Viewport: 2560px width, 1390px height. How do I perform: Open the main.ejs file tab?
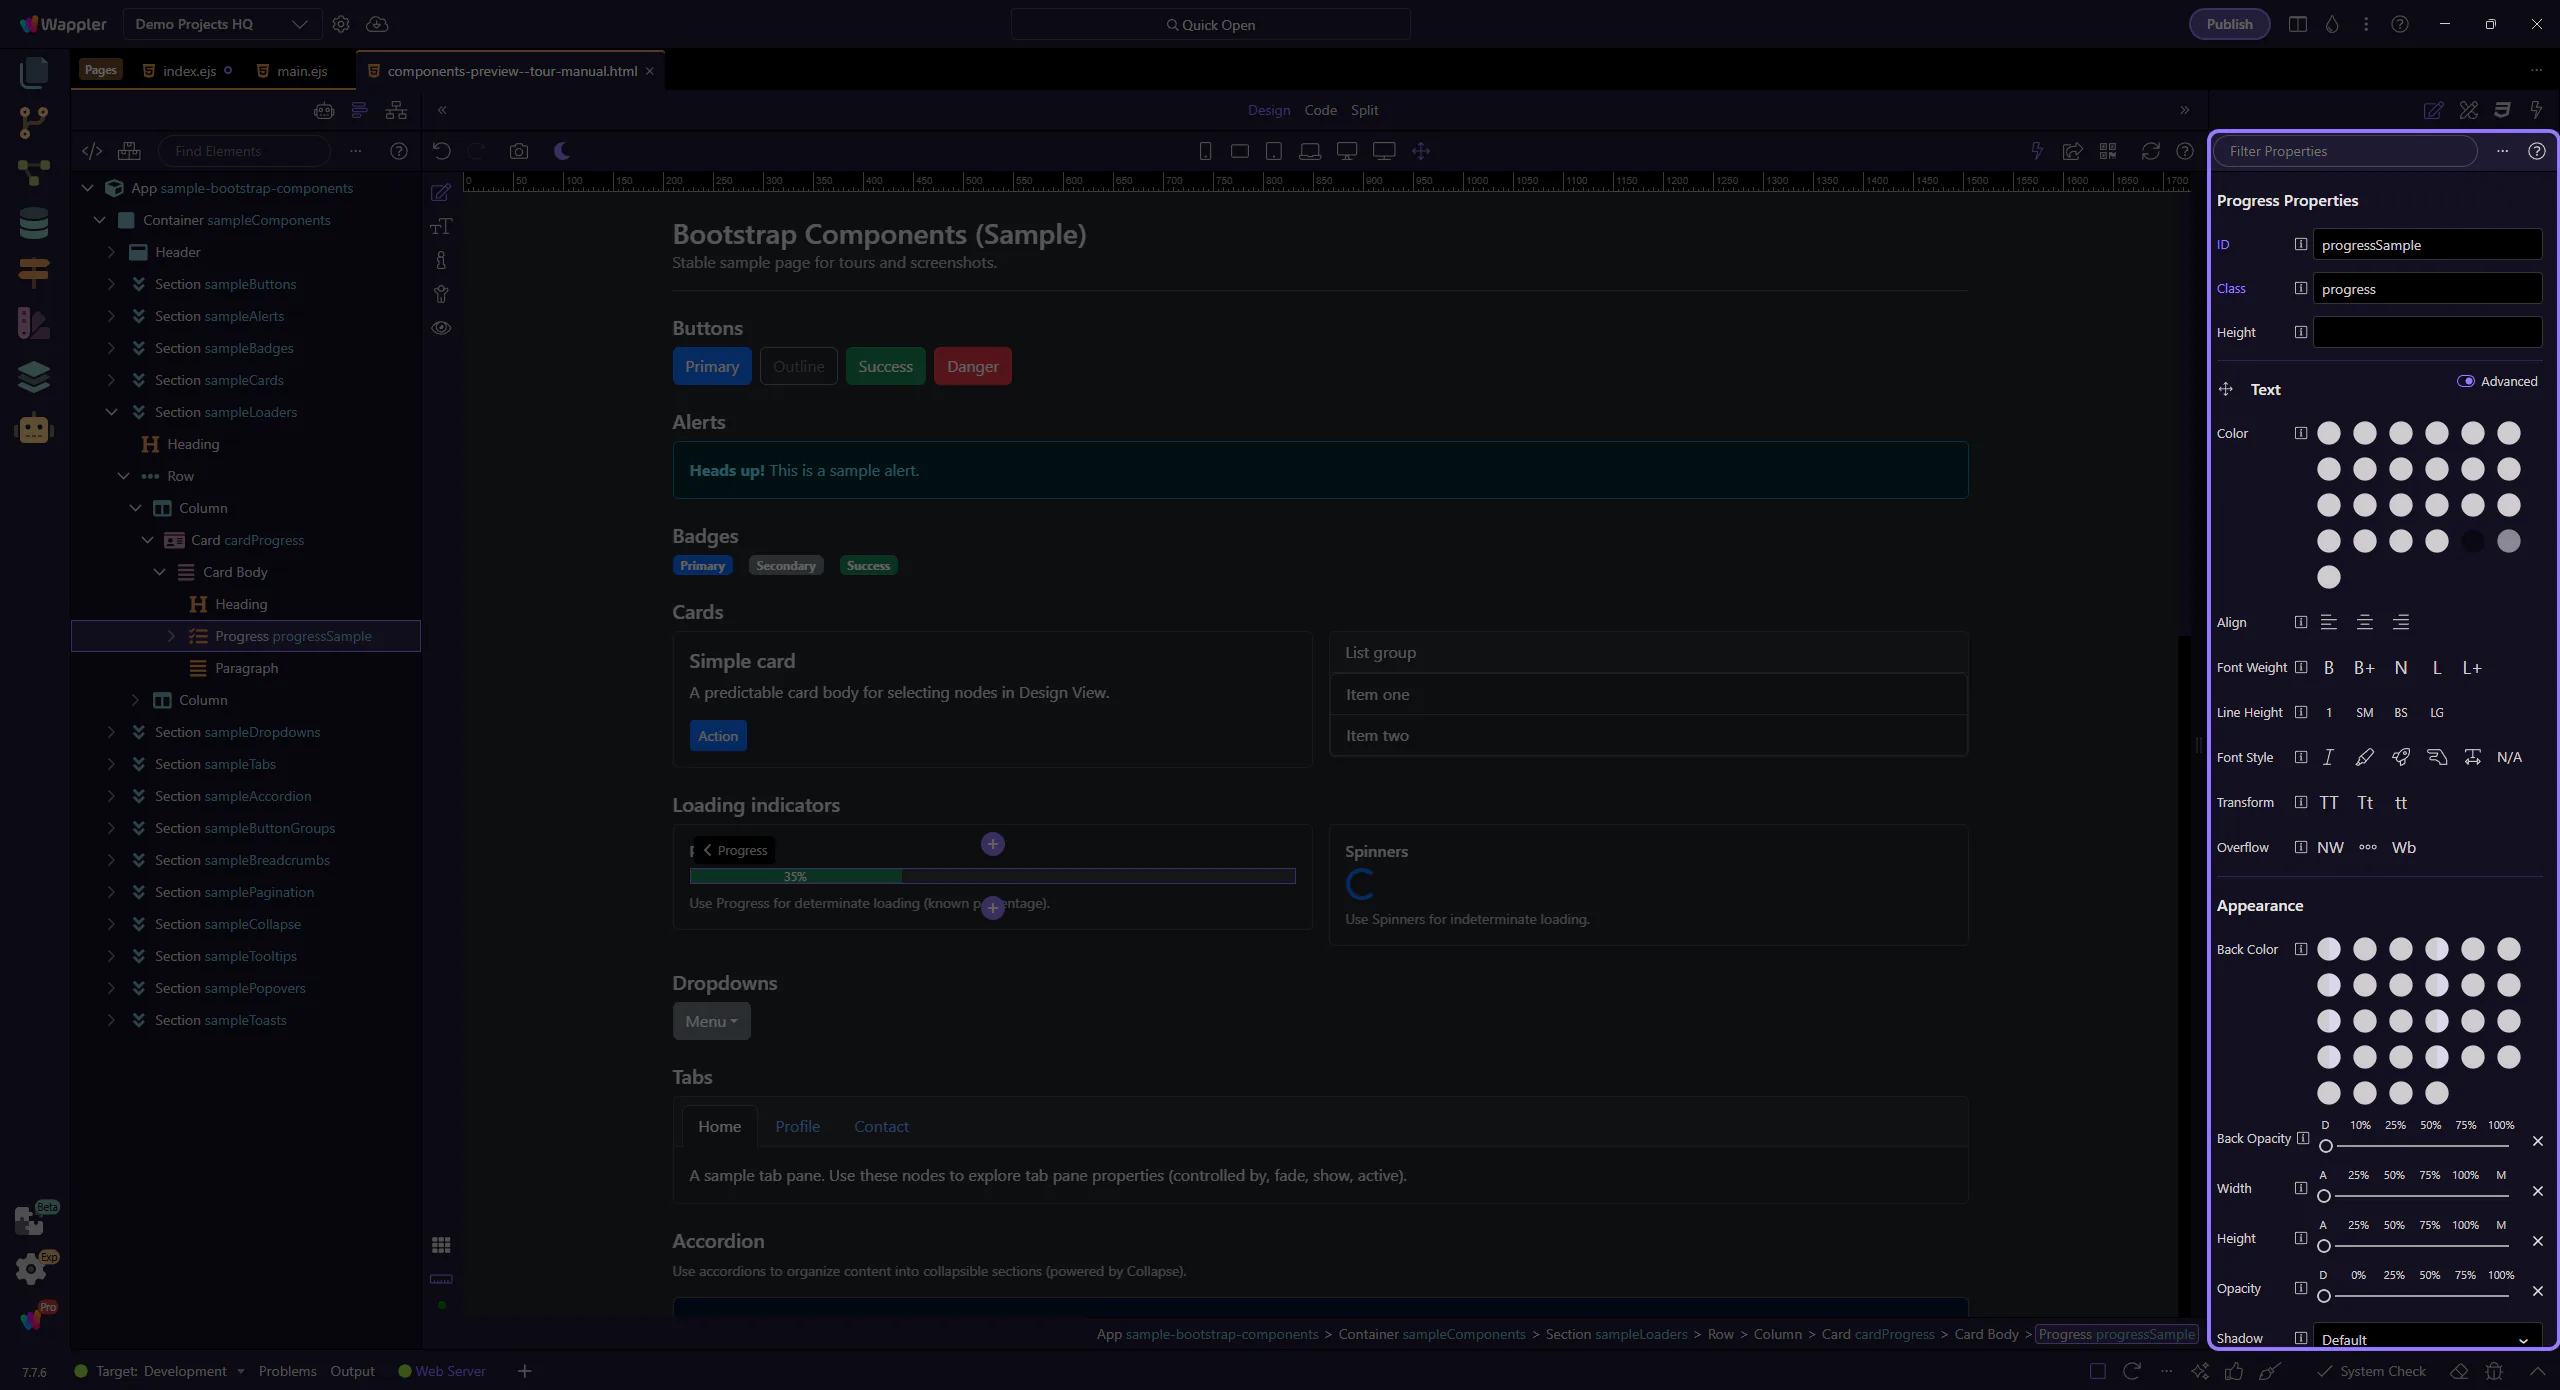[x=301, y=71]
